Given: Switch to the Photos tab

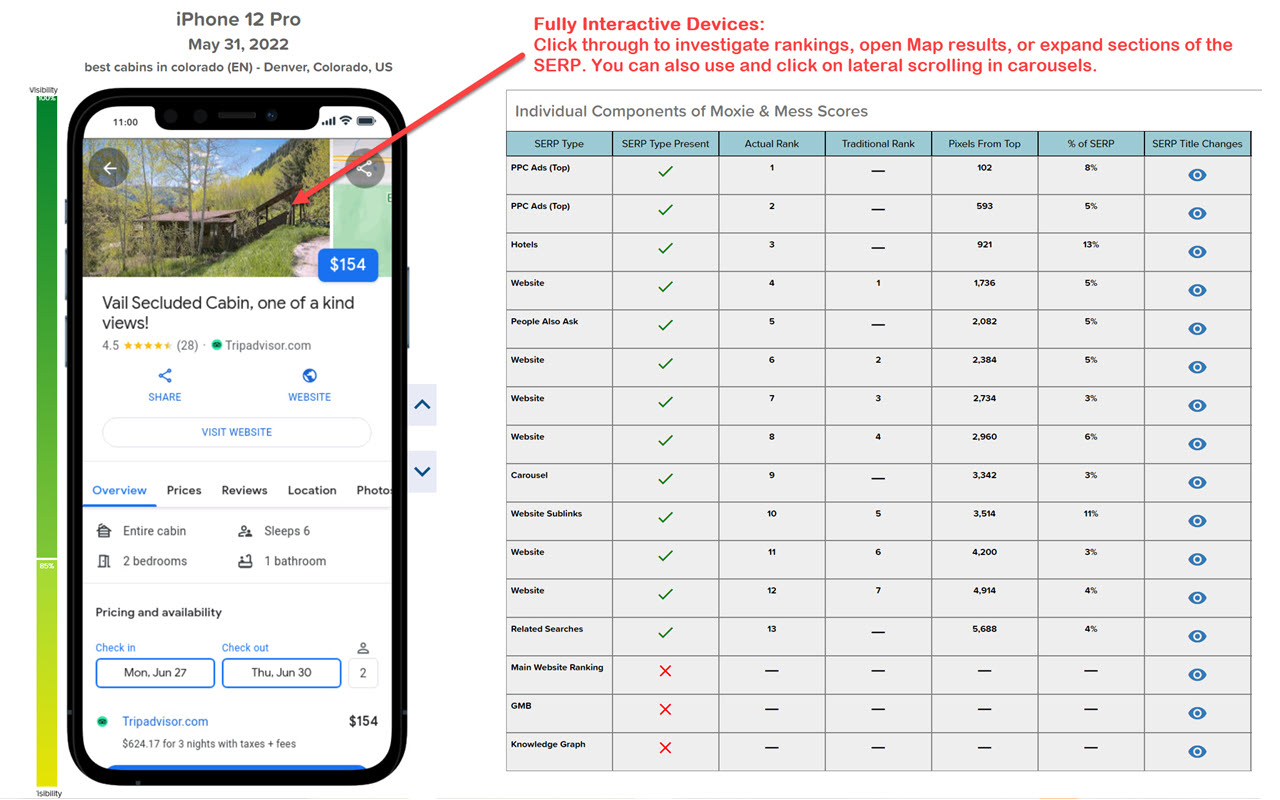Looking at the screenshot, I should click(373, 490).
